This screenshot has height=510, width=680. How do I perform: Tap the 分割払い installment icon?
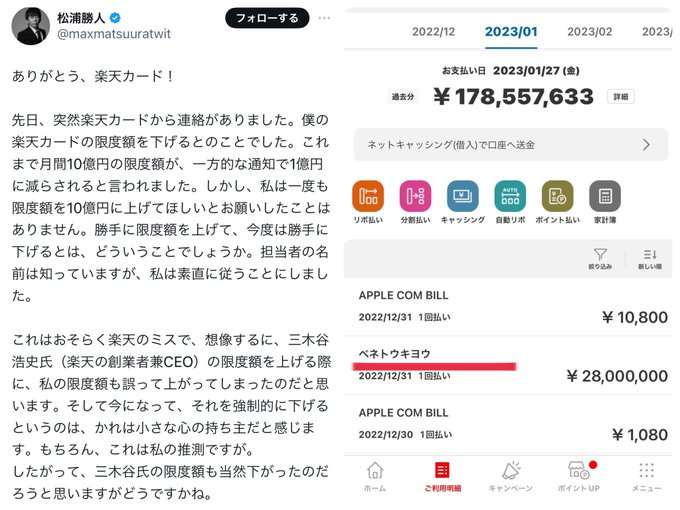click(415, 196)
